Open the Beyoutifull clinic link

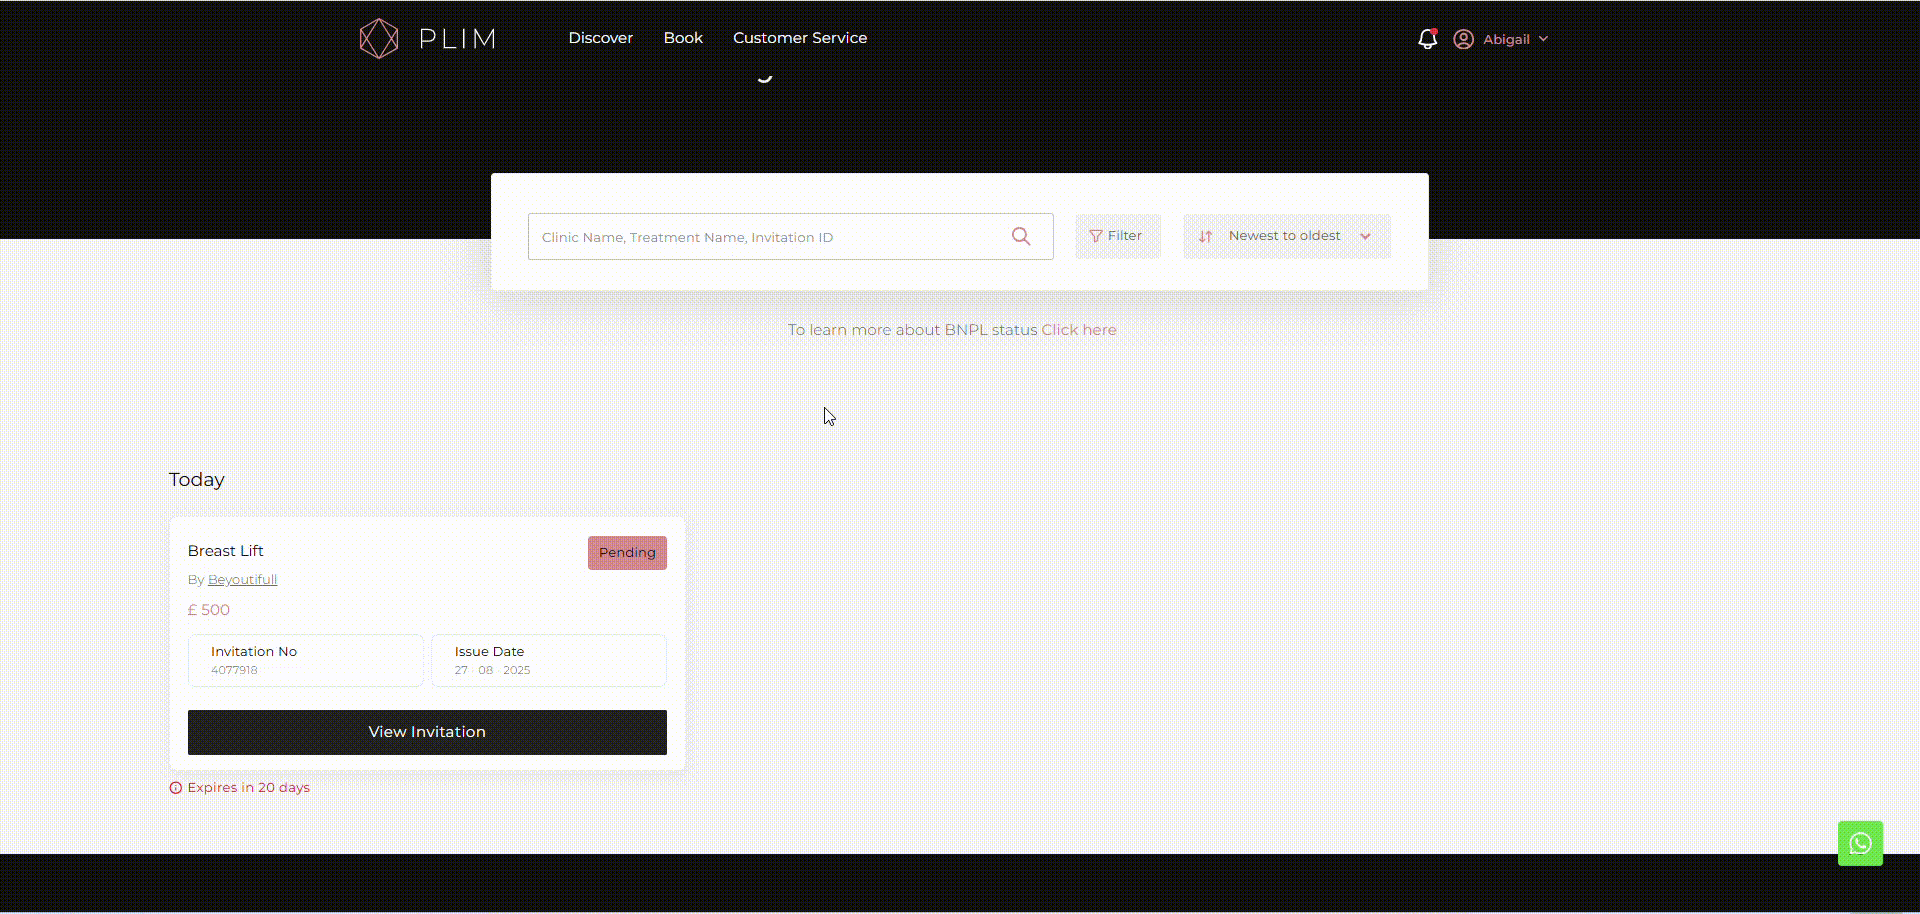tap(242, 580)
